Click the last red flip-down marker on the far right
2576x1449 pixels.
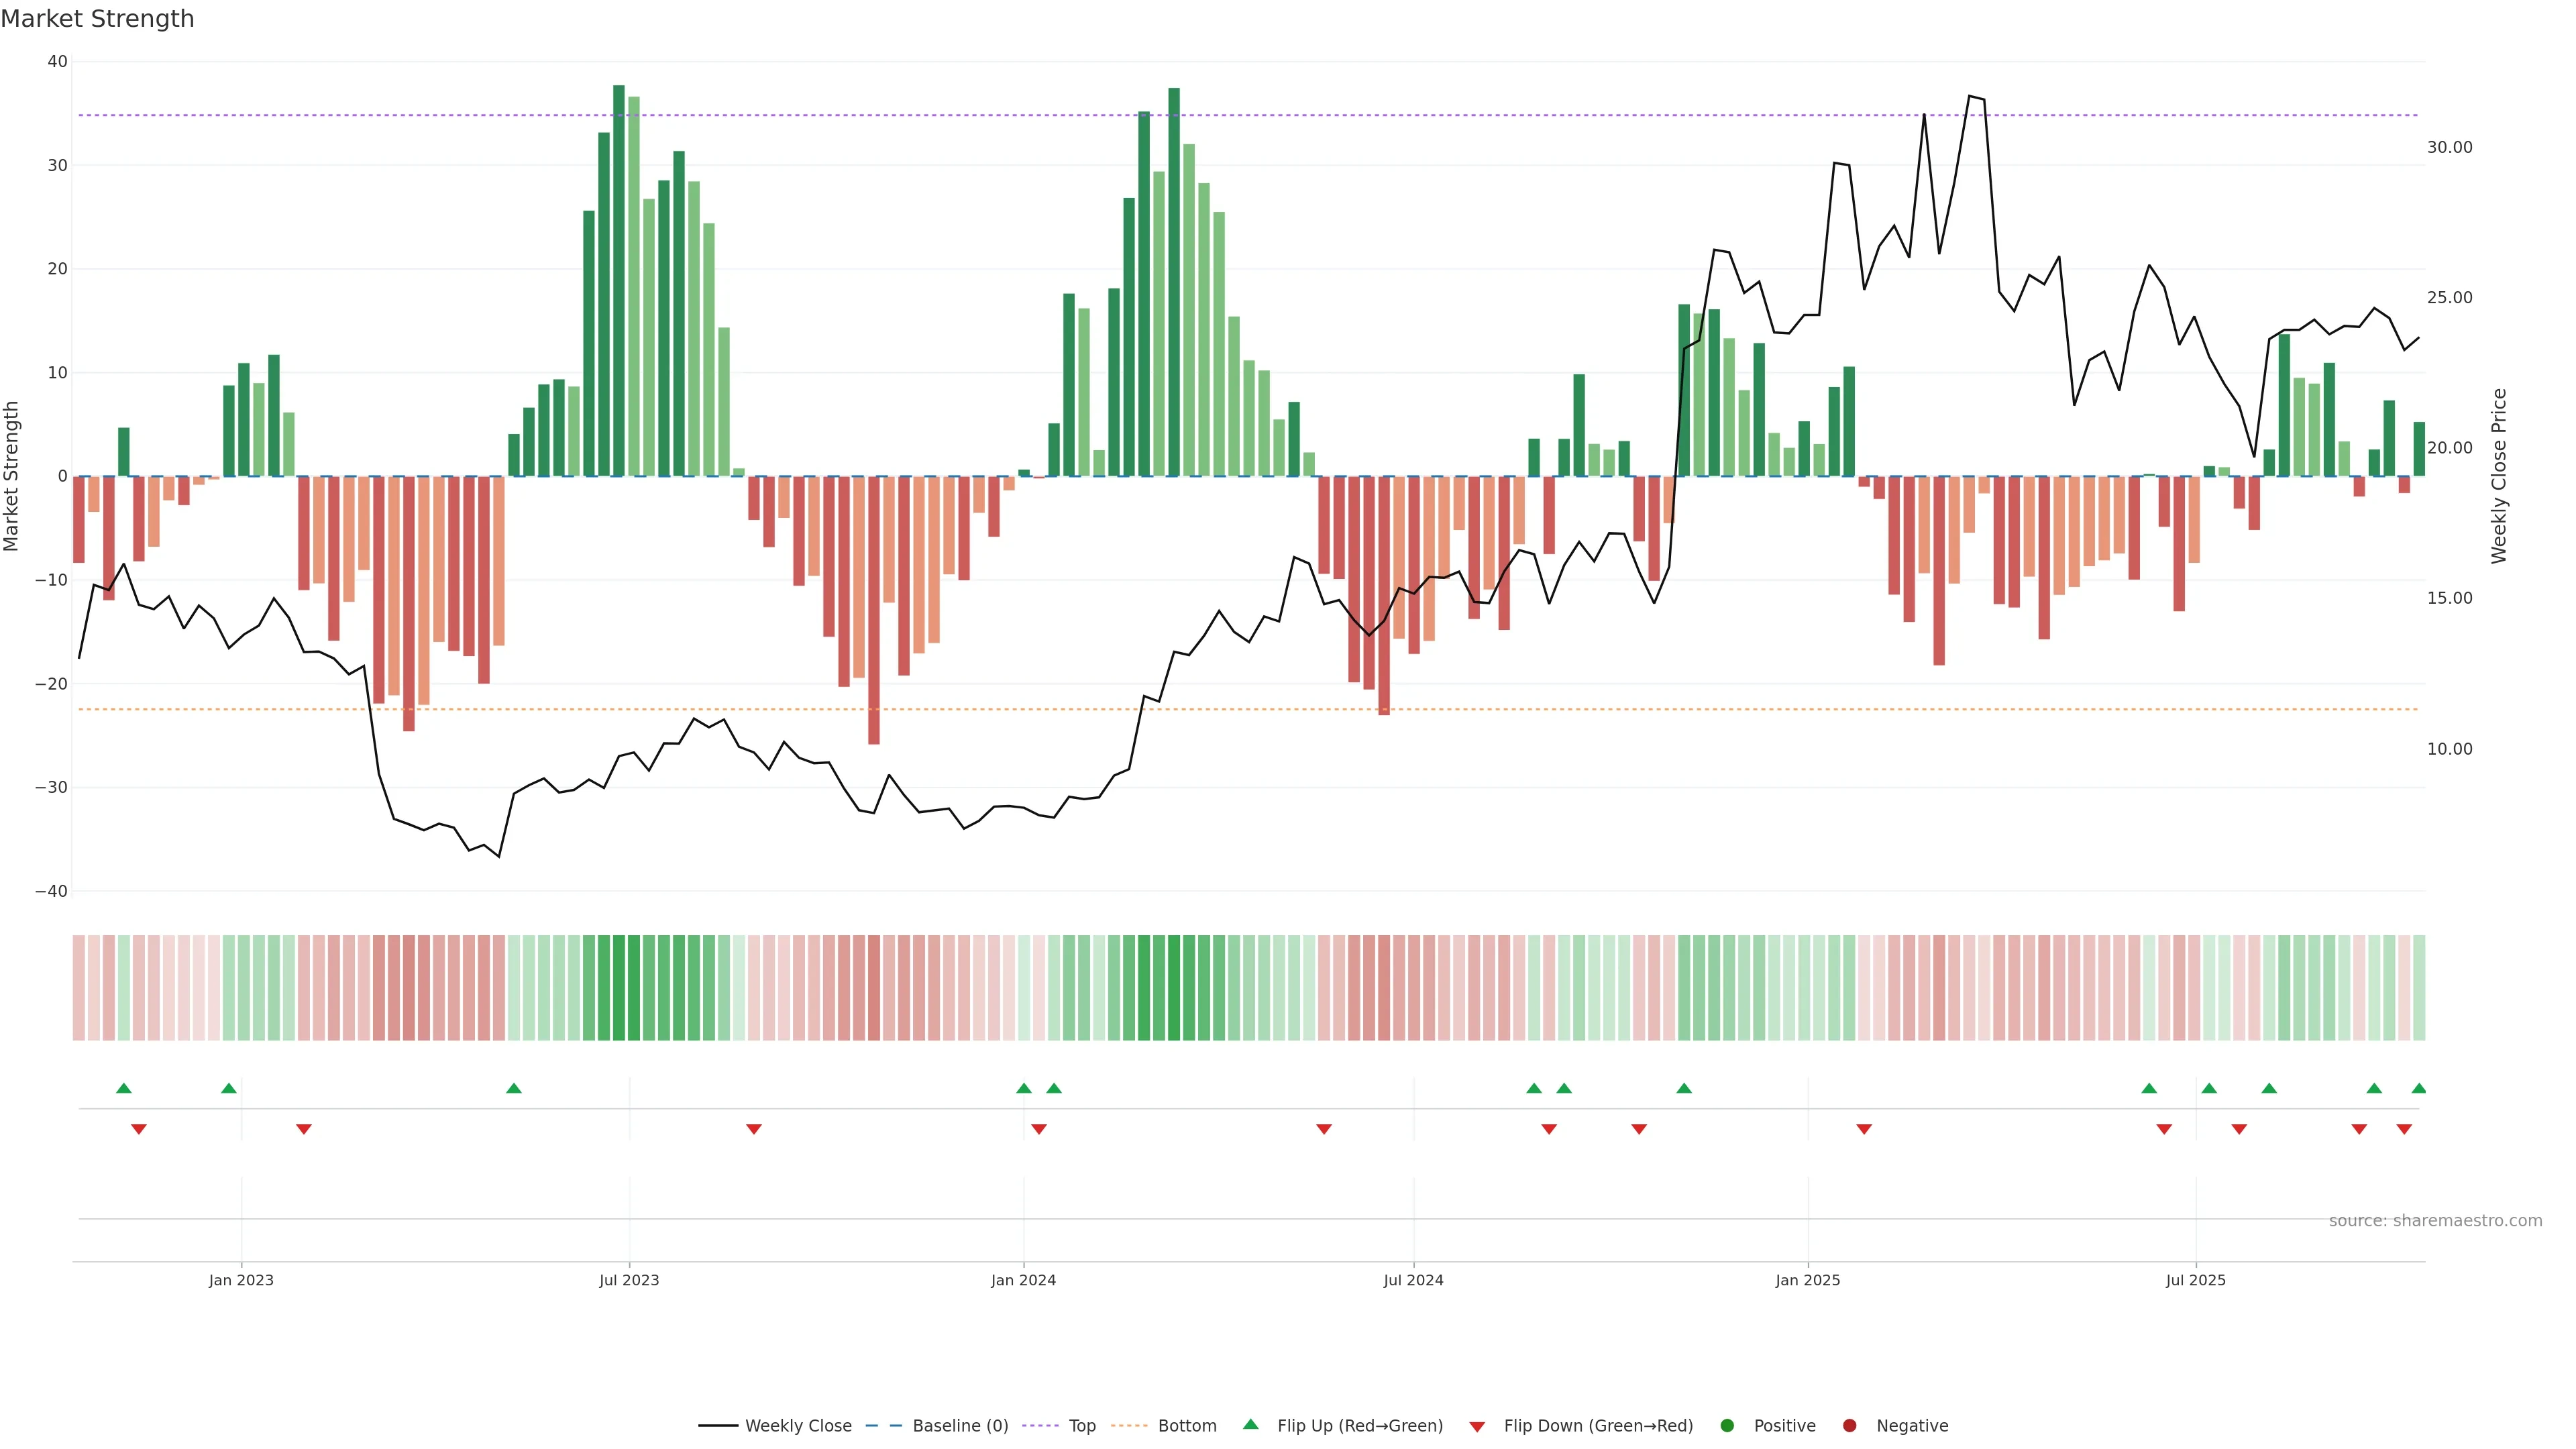[x=2404, y=1129]
